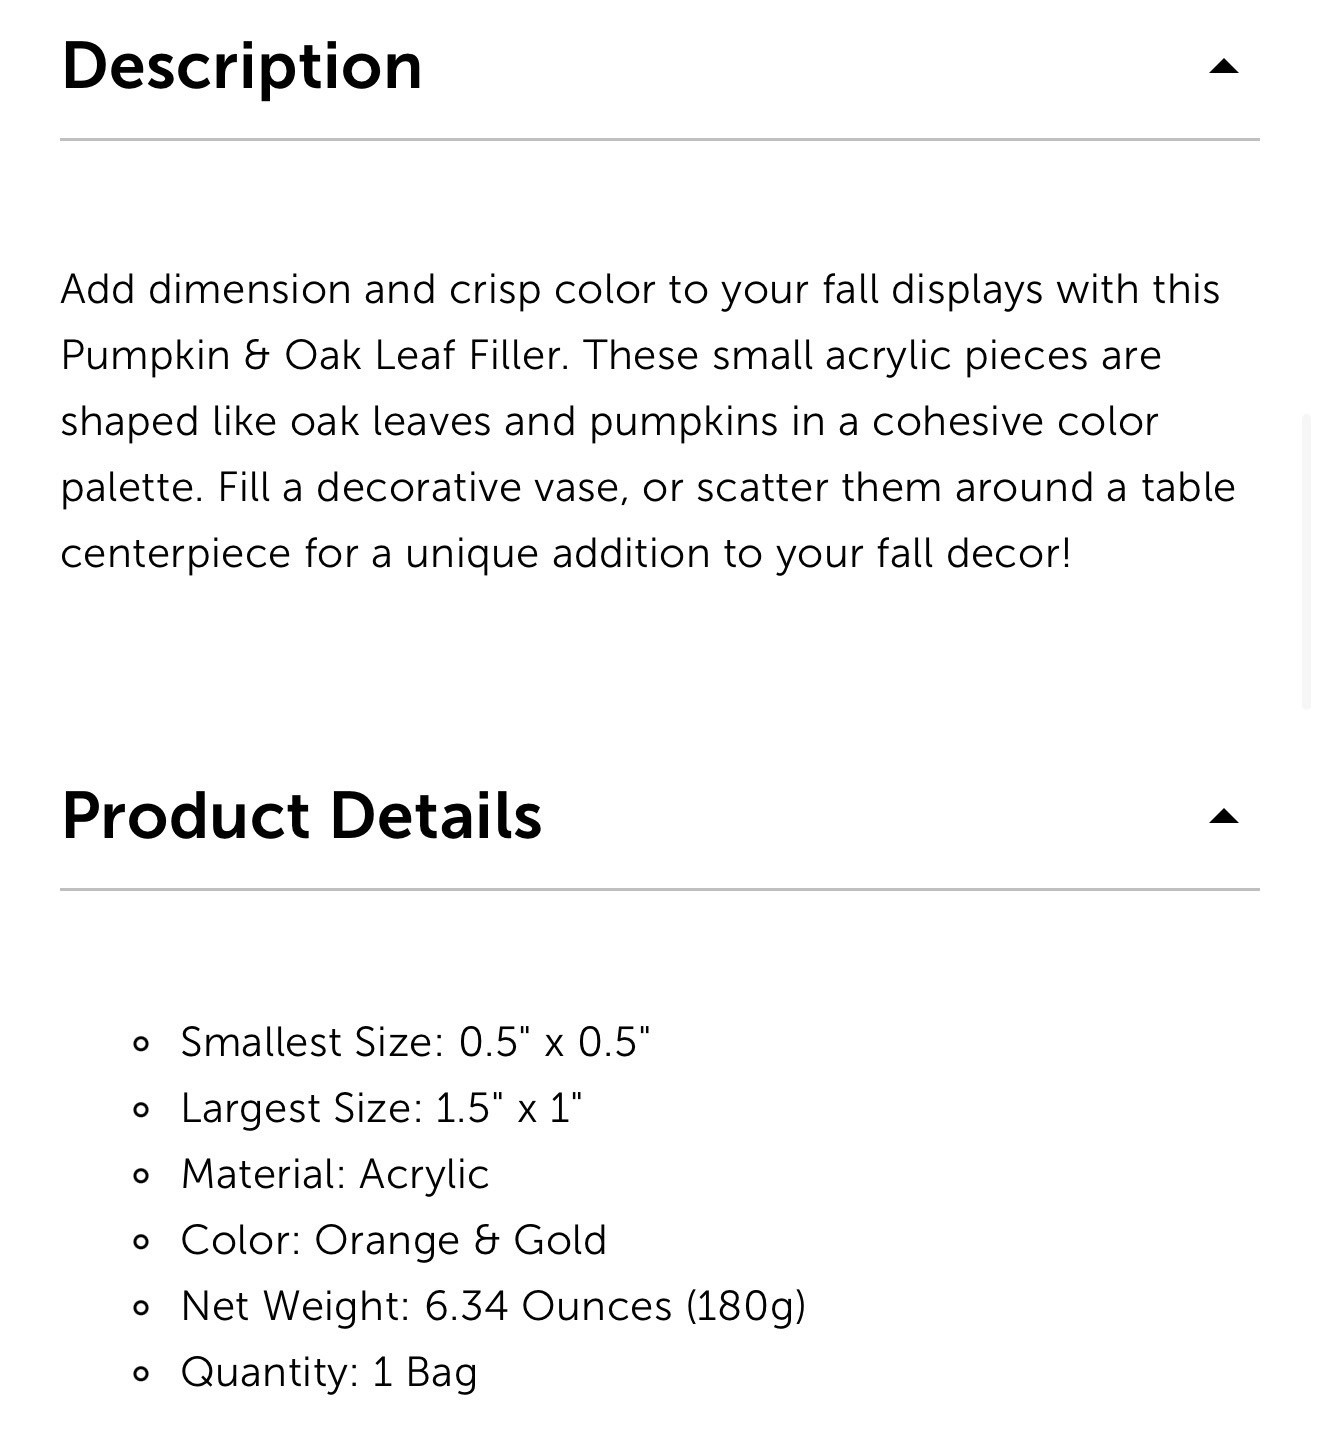Collapse the Description section arrow
Image resolution: width=1320 pixels, height=1445 pixels.
(1224, 67)
